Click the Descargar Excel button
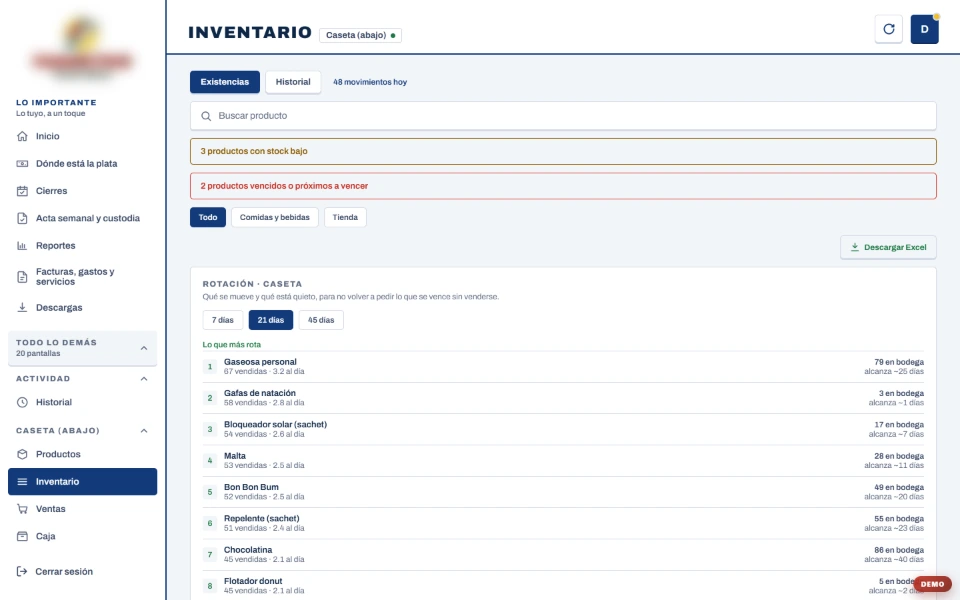This screenshot has height=600, width=960. (x=888, y=247)
